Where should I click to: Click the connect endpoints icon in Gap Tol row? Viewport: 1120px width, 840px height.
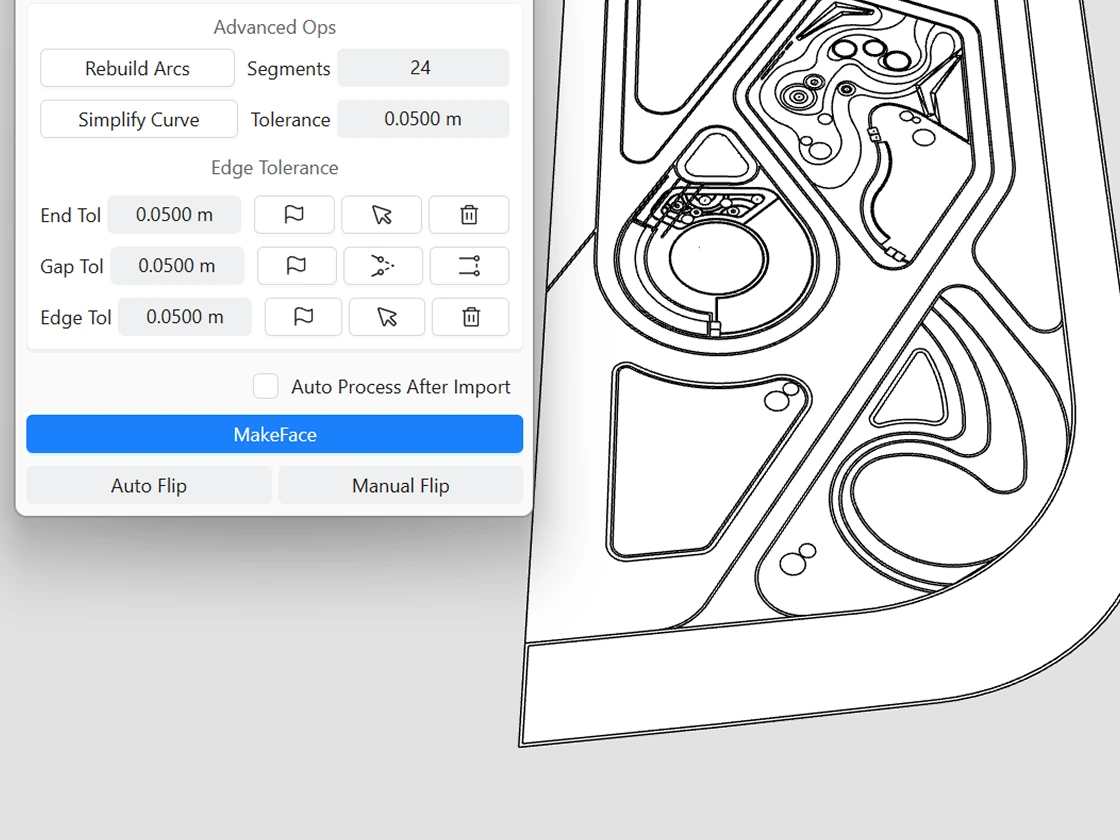[x=469, y=266]
